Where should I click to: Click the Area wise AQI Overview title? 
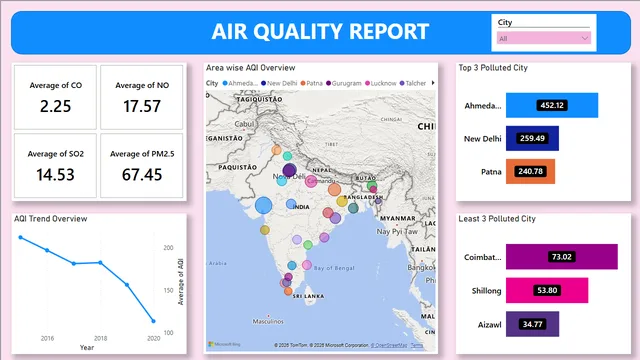click(250, 68)
